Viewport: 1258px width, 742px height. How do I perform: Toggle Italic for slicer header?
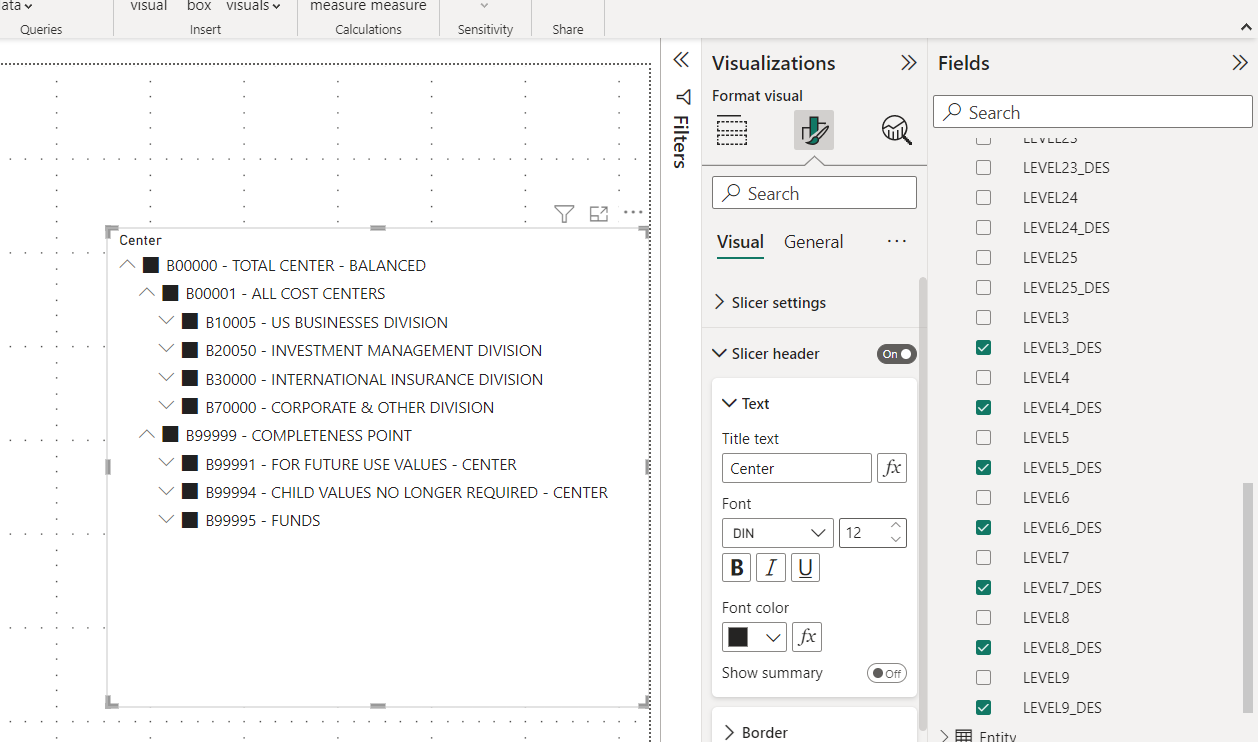click(771, 568)
